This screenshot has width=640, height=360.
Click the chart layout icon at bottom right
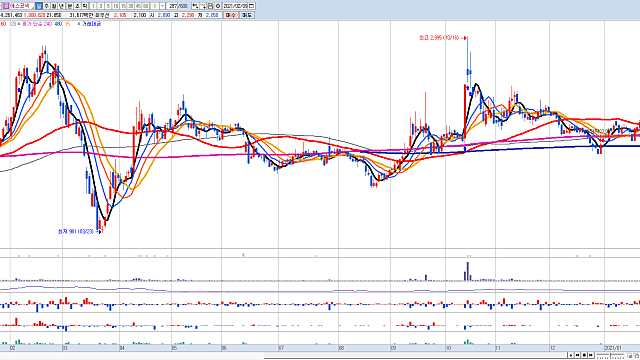(x=630, y=356)
